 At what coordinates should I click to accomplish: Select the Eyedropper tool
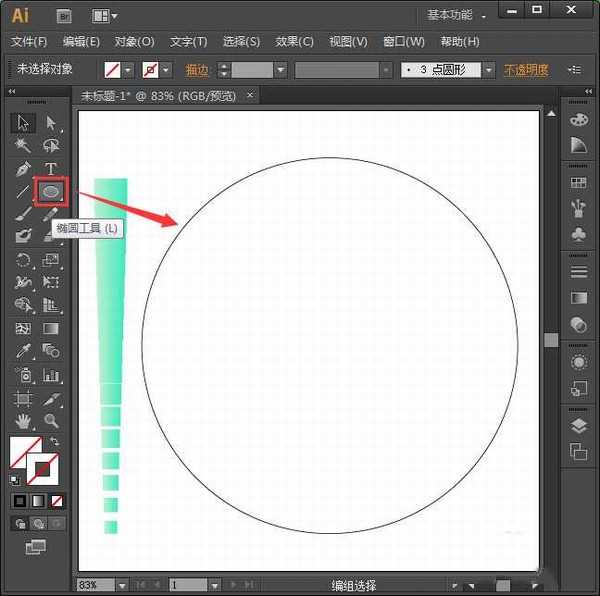point(24,351)
